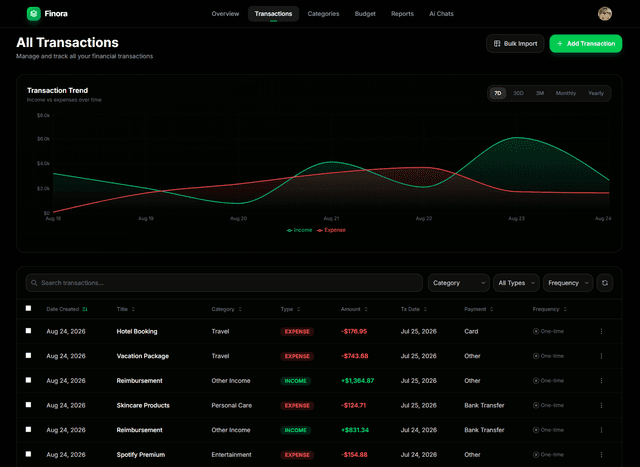Viewport: 640px width, 467px height.
Task: Click amount -$154.88
Action: click(354, 454)
